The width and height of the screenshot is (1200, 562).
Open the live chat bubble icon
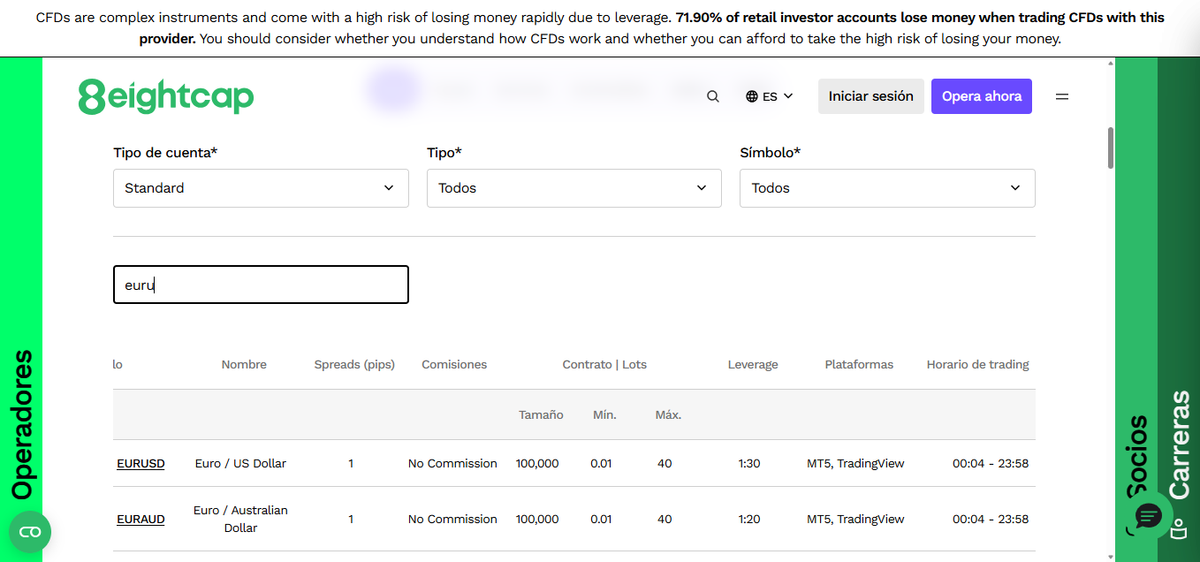1147,516
